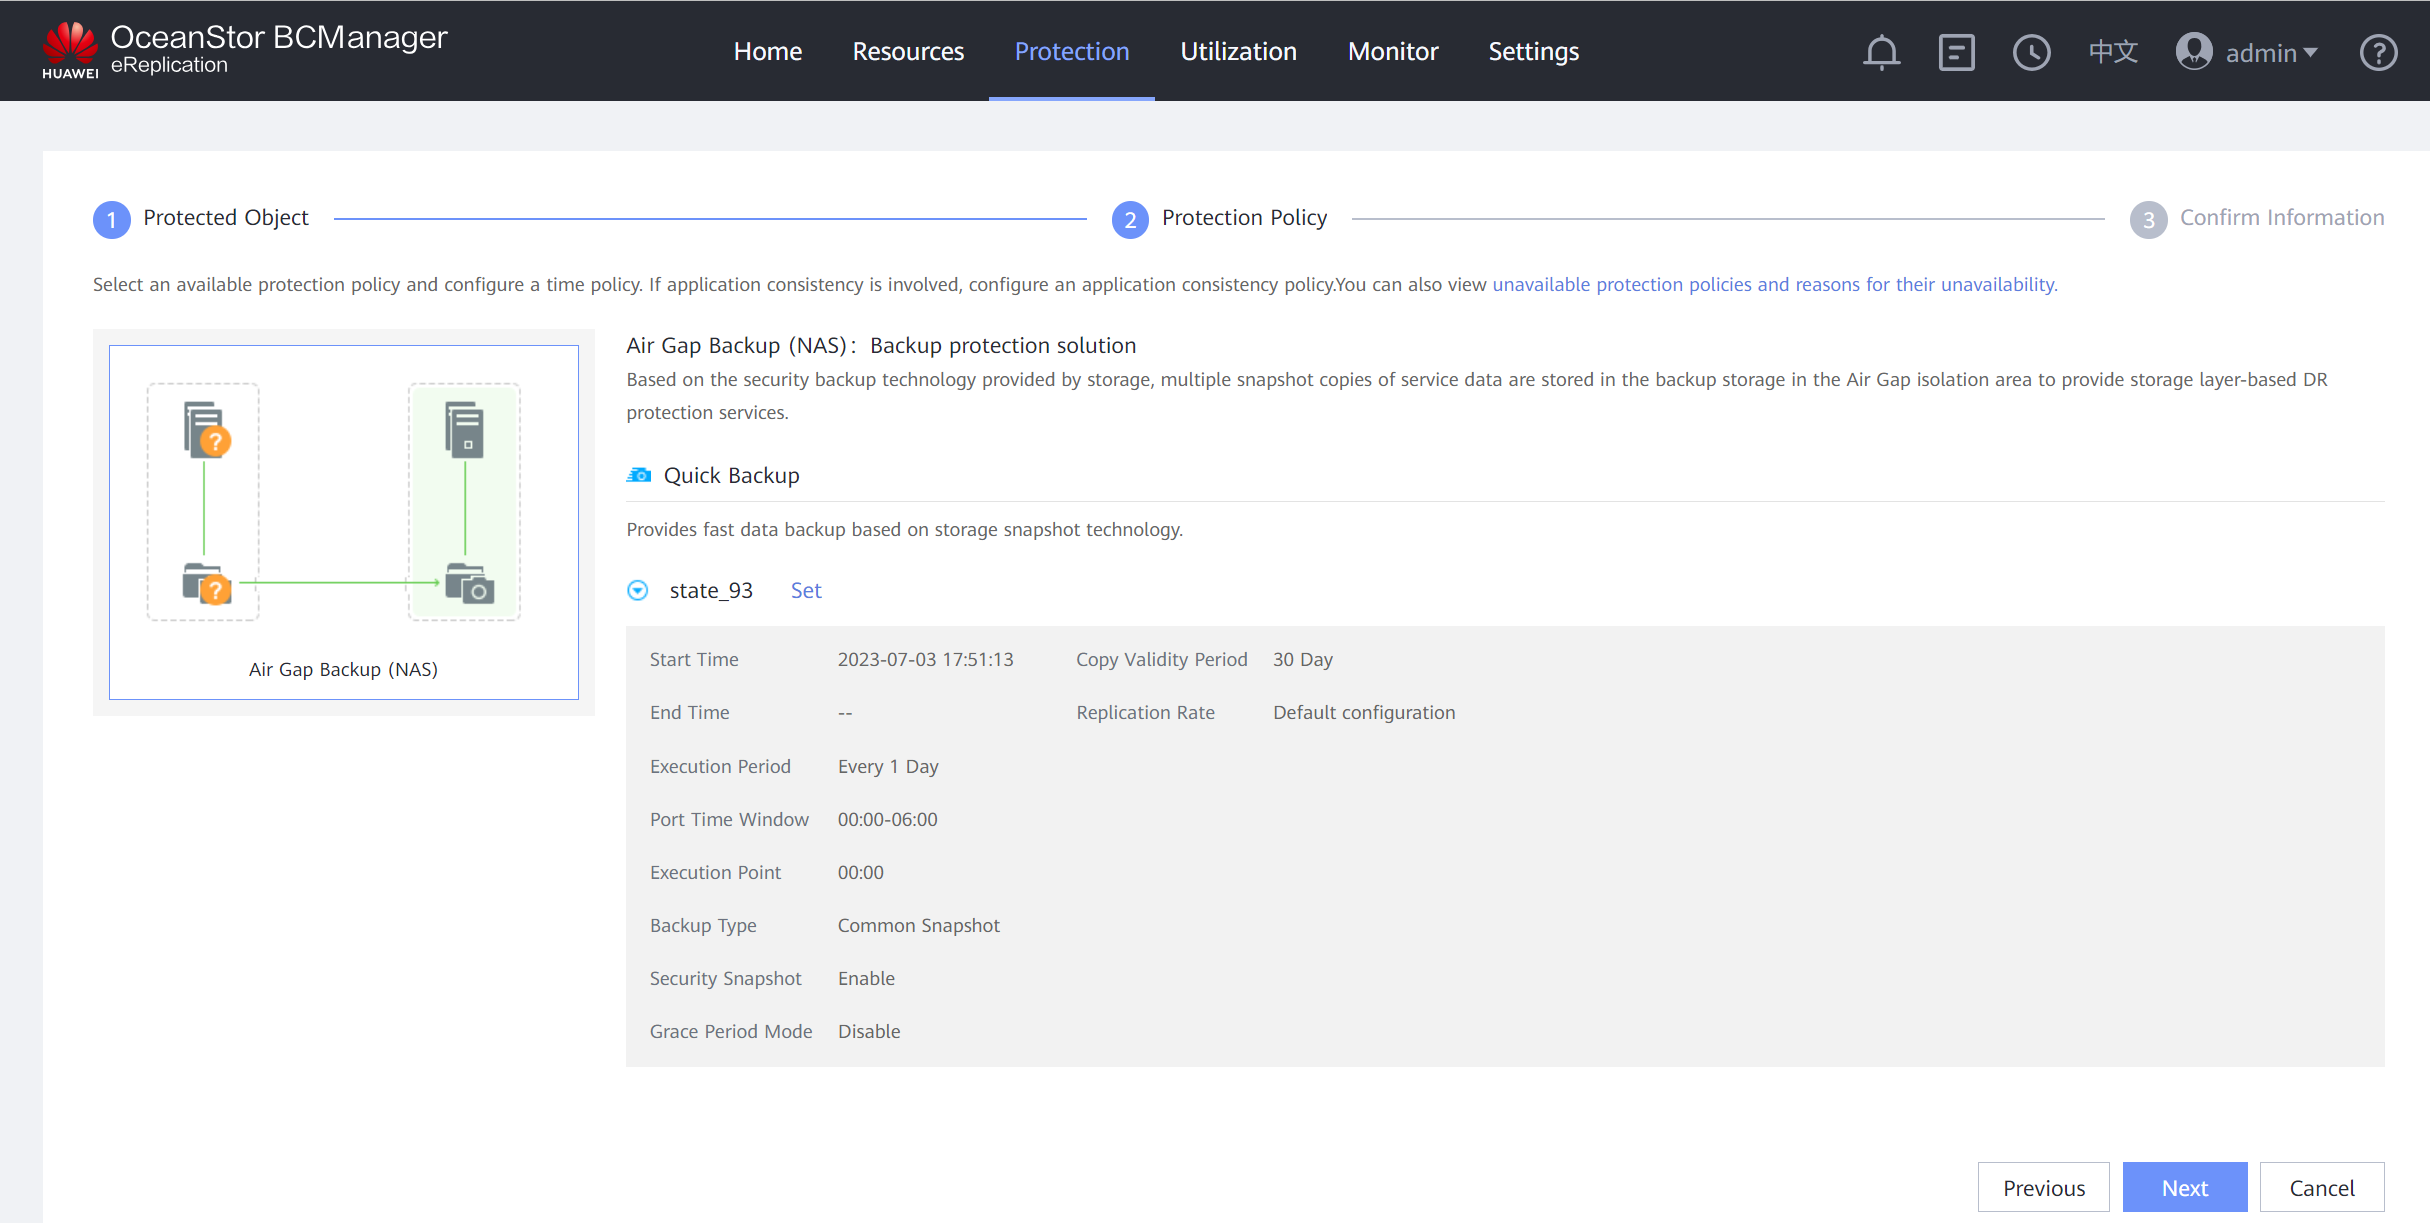Click the help question mark icon

[2378, 52]
